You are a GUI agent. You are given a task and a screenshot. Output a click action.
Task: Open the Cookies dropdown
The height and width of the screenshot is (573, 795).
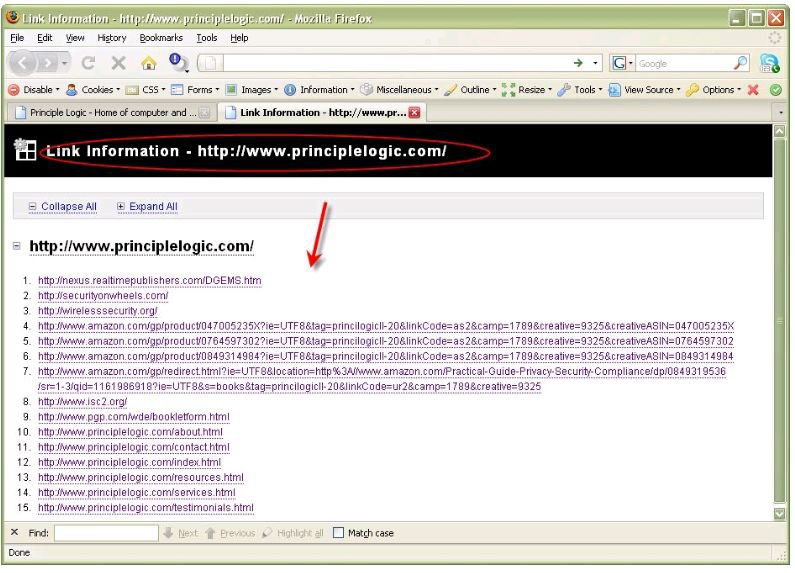point(94,90)
